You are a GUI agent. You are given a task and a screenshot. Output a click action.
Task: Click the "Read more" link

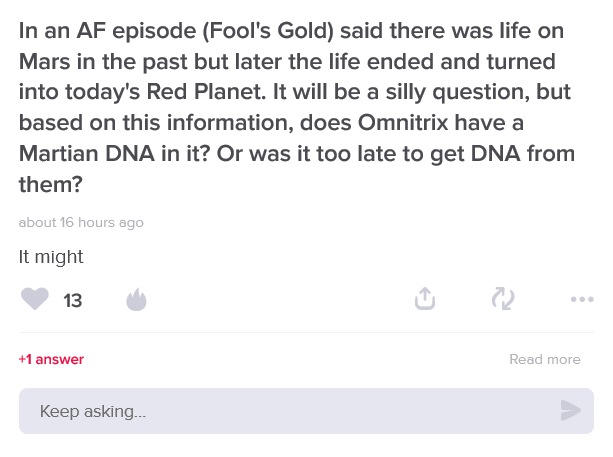(x=544, y=359)
